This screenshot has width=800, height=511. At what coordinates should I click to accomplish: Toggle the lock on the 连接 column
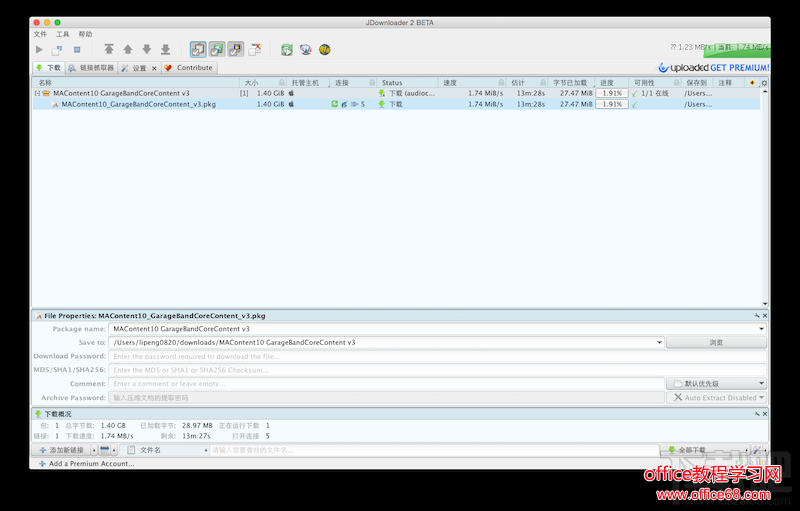(x=372, y=83)
